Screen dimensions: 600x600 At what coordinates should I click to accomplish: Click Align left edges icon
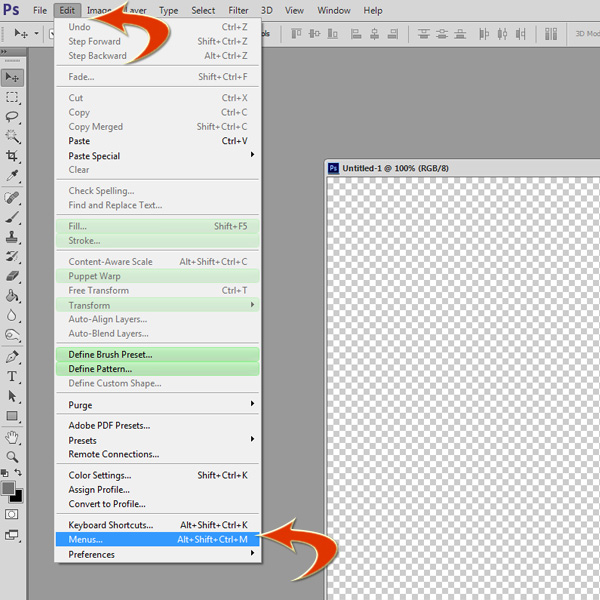pyautogui.click(x=356, y=34)
